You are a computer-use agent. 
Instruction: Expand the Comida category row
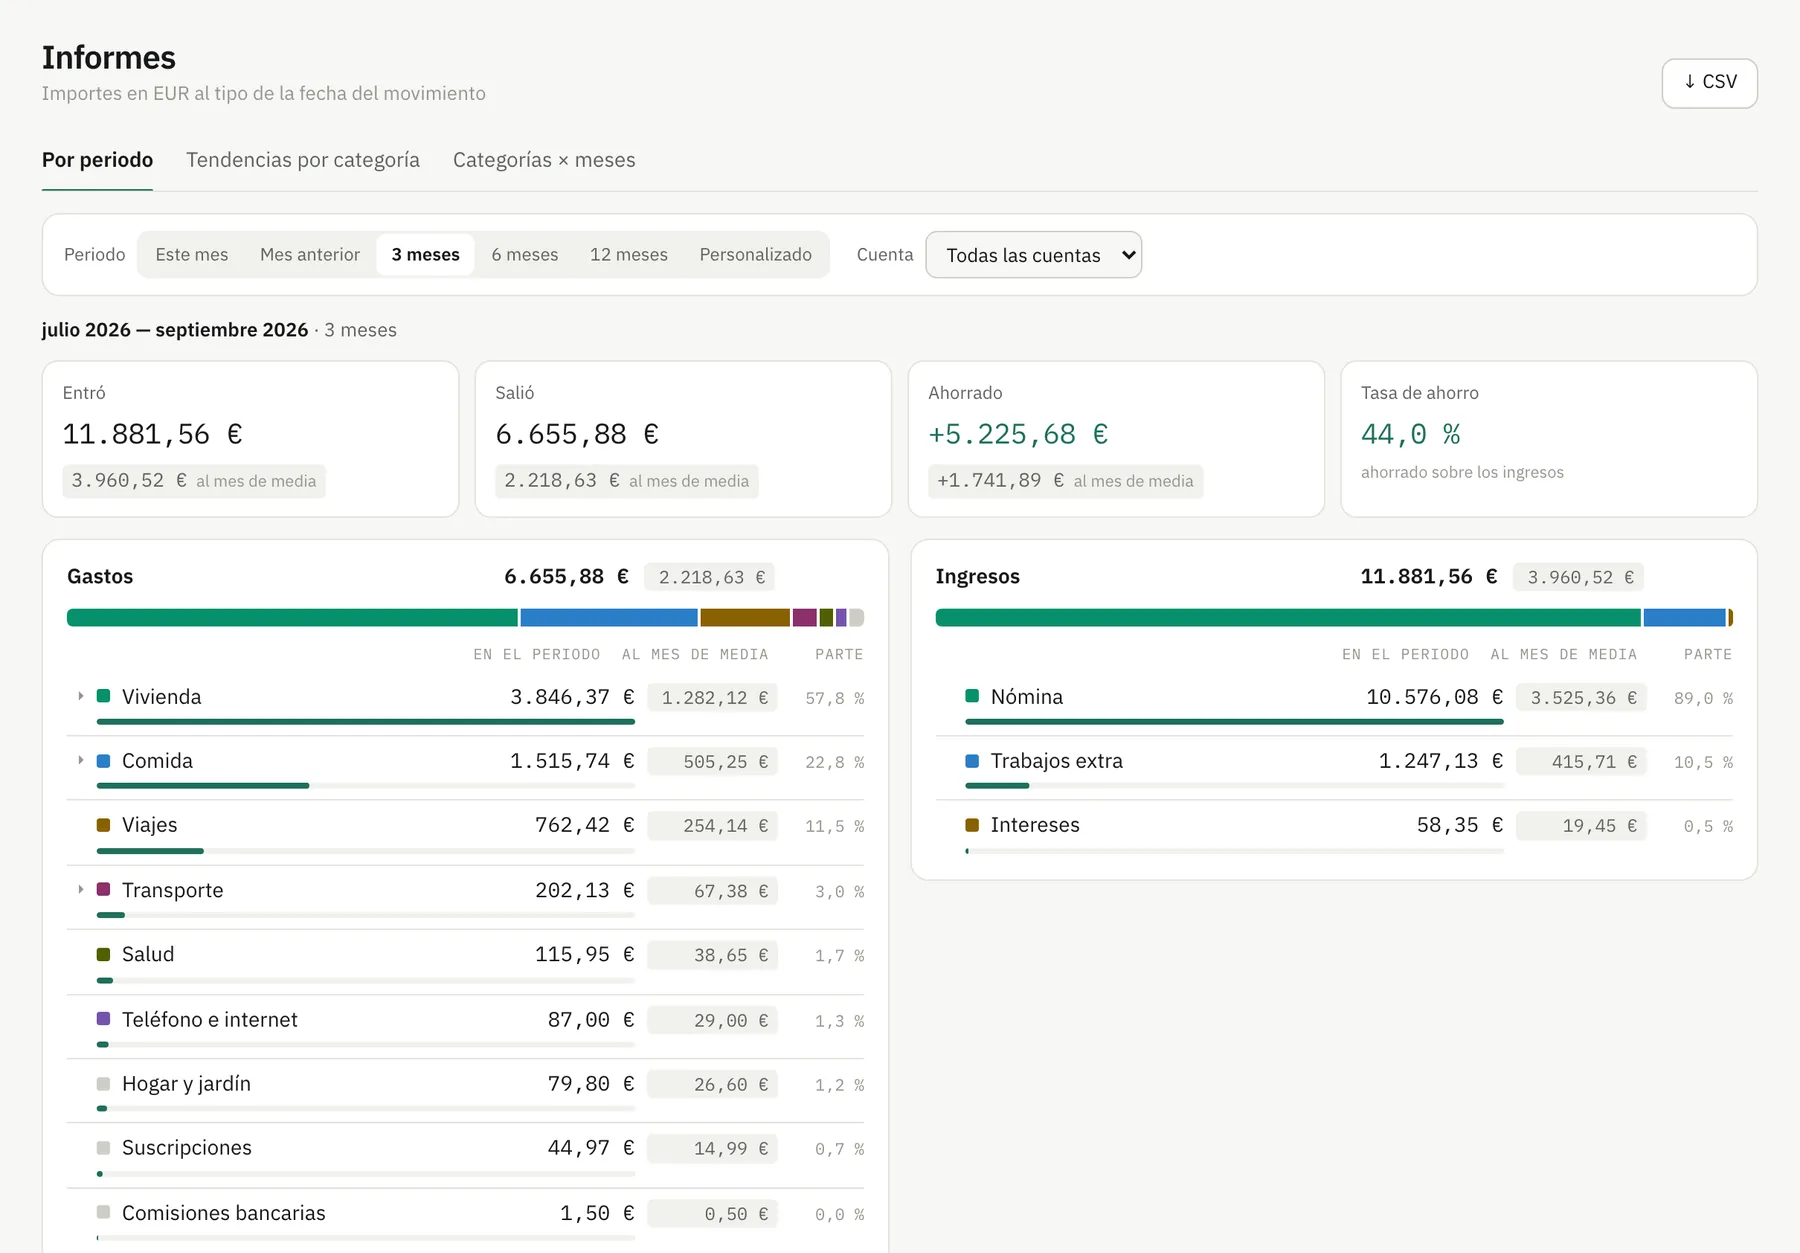[x=81, y=760]
